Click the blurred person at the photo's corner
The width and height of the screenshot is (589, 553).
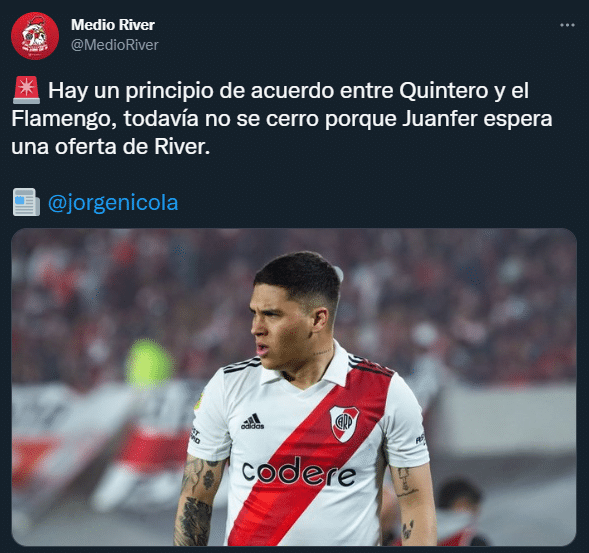(x=456, y=513)
